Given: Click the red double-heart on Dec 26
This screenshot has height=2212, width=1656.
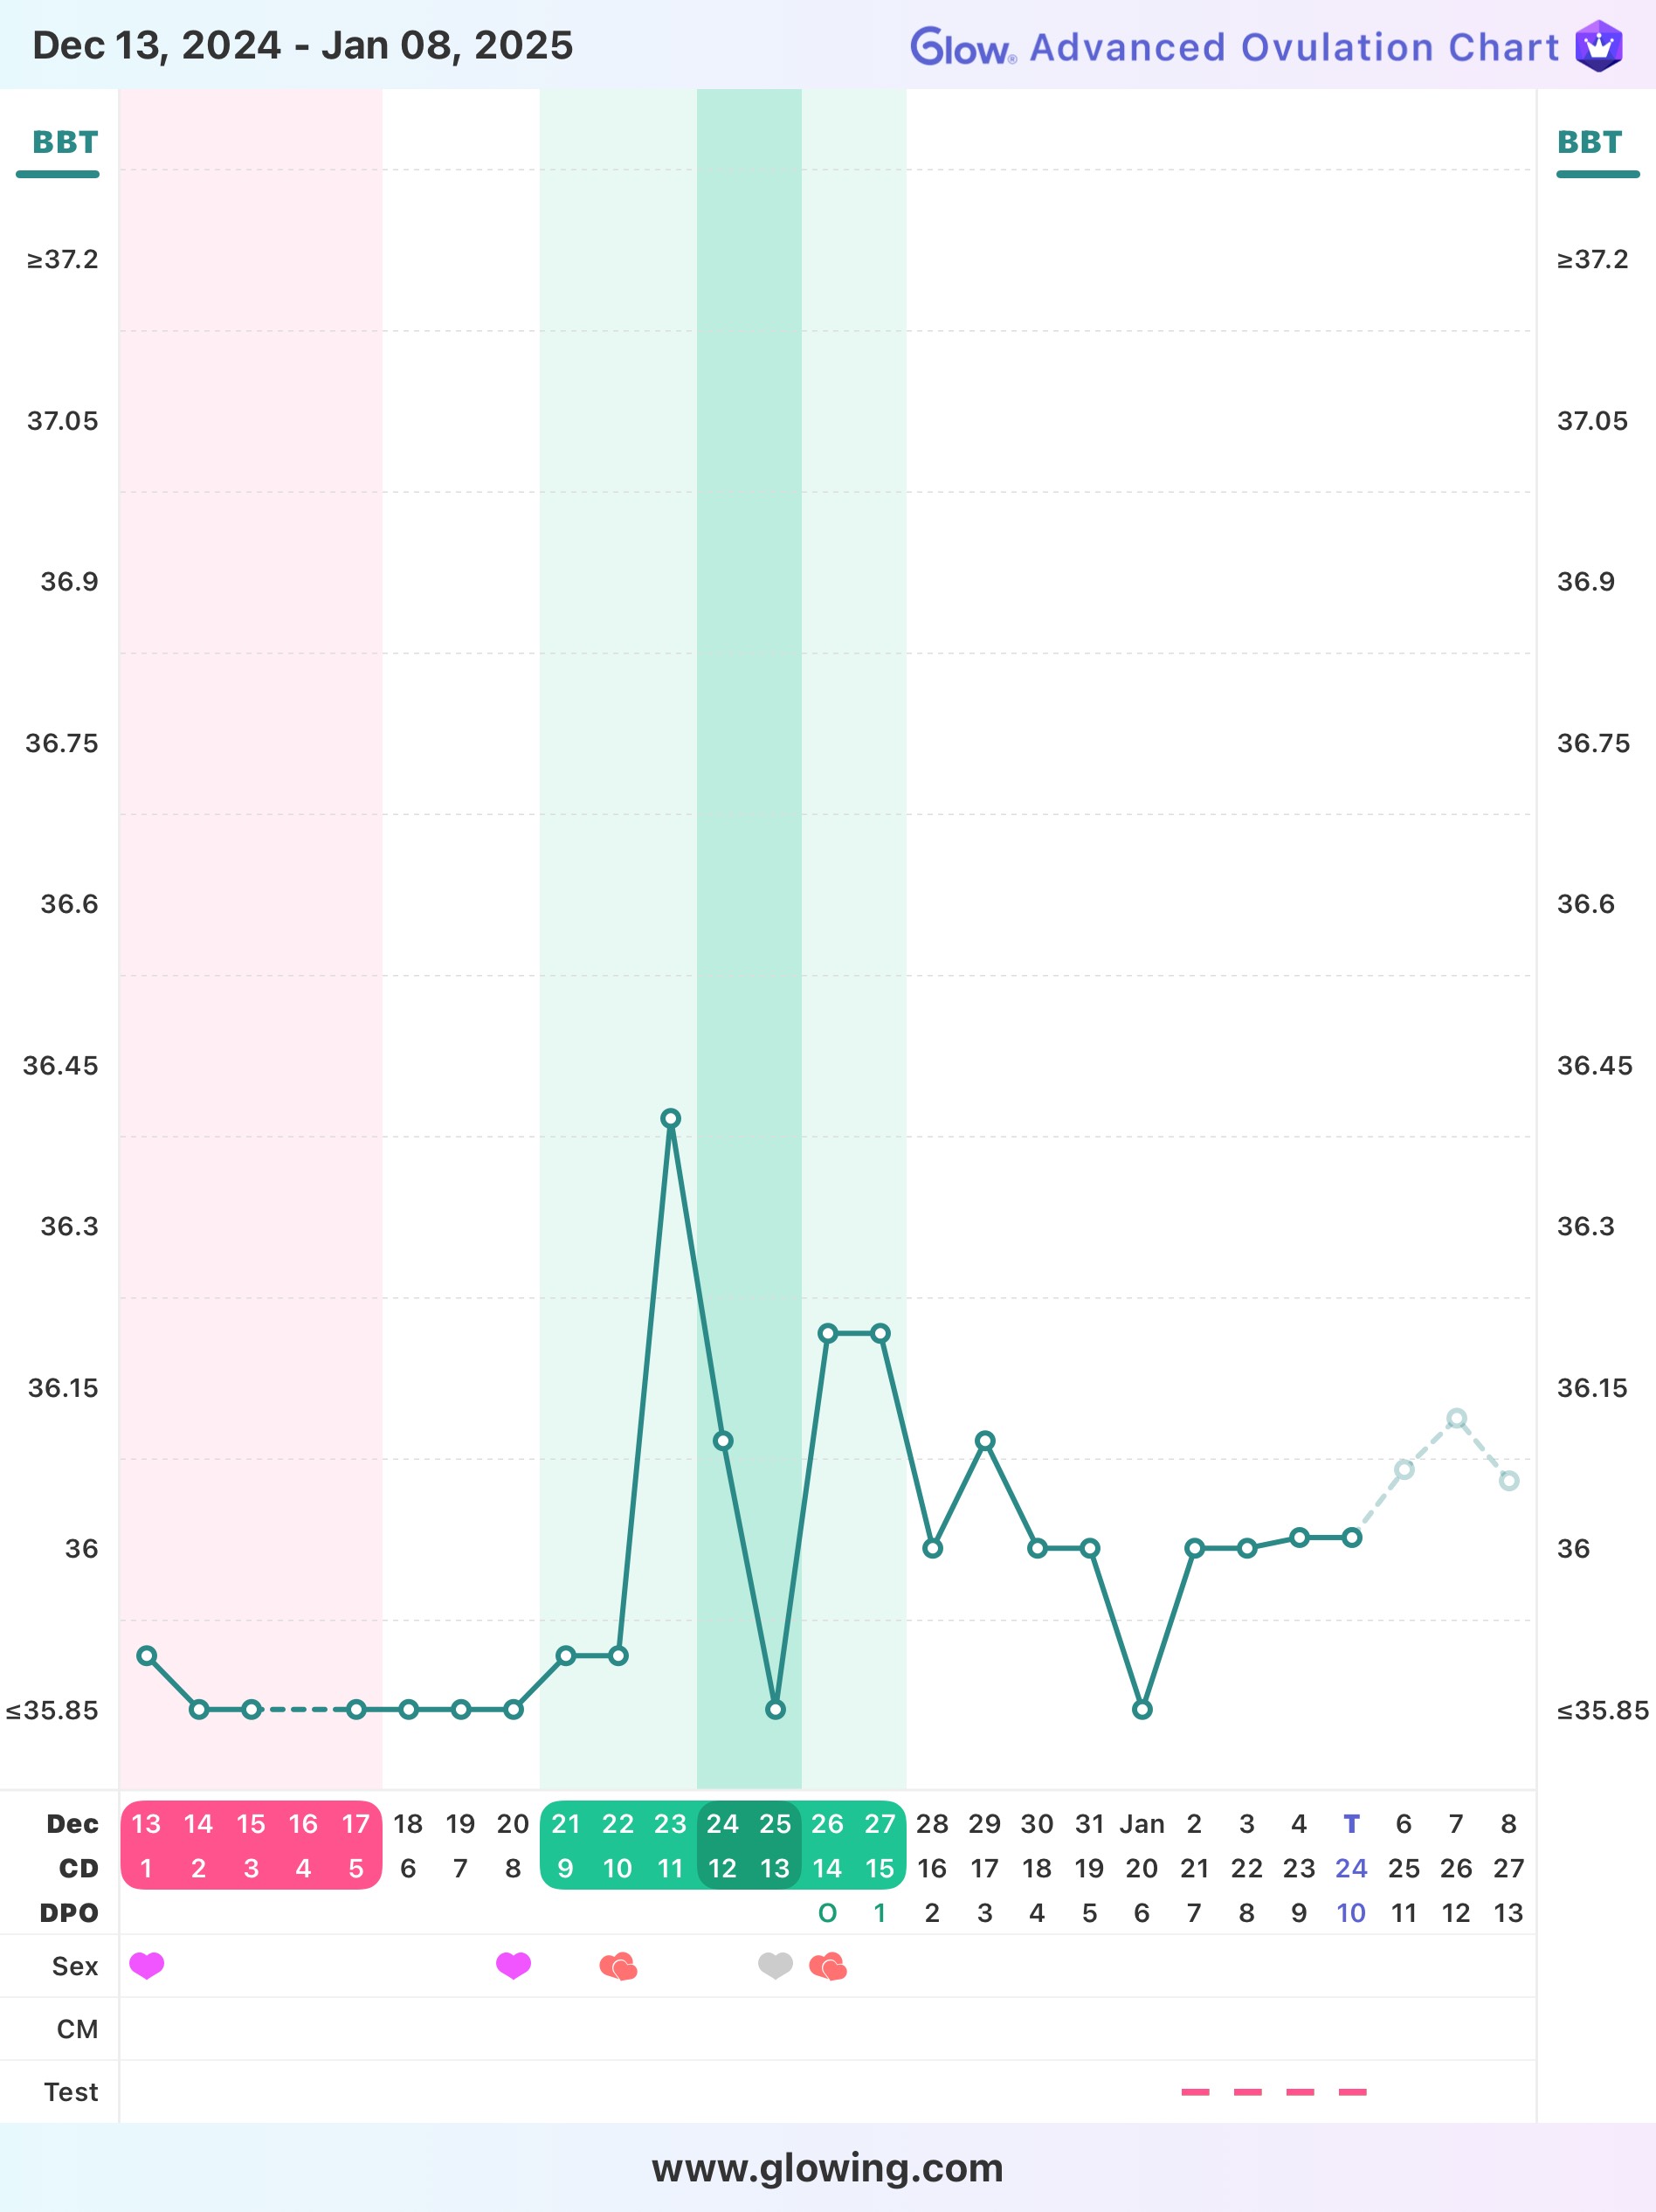Looking at the screenshot, I should [828, 1966].
